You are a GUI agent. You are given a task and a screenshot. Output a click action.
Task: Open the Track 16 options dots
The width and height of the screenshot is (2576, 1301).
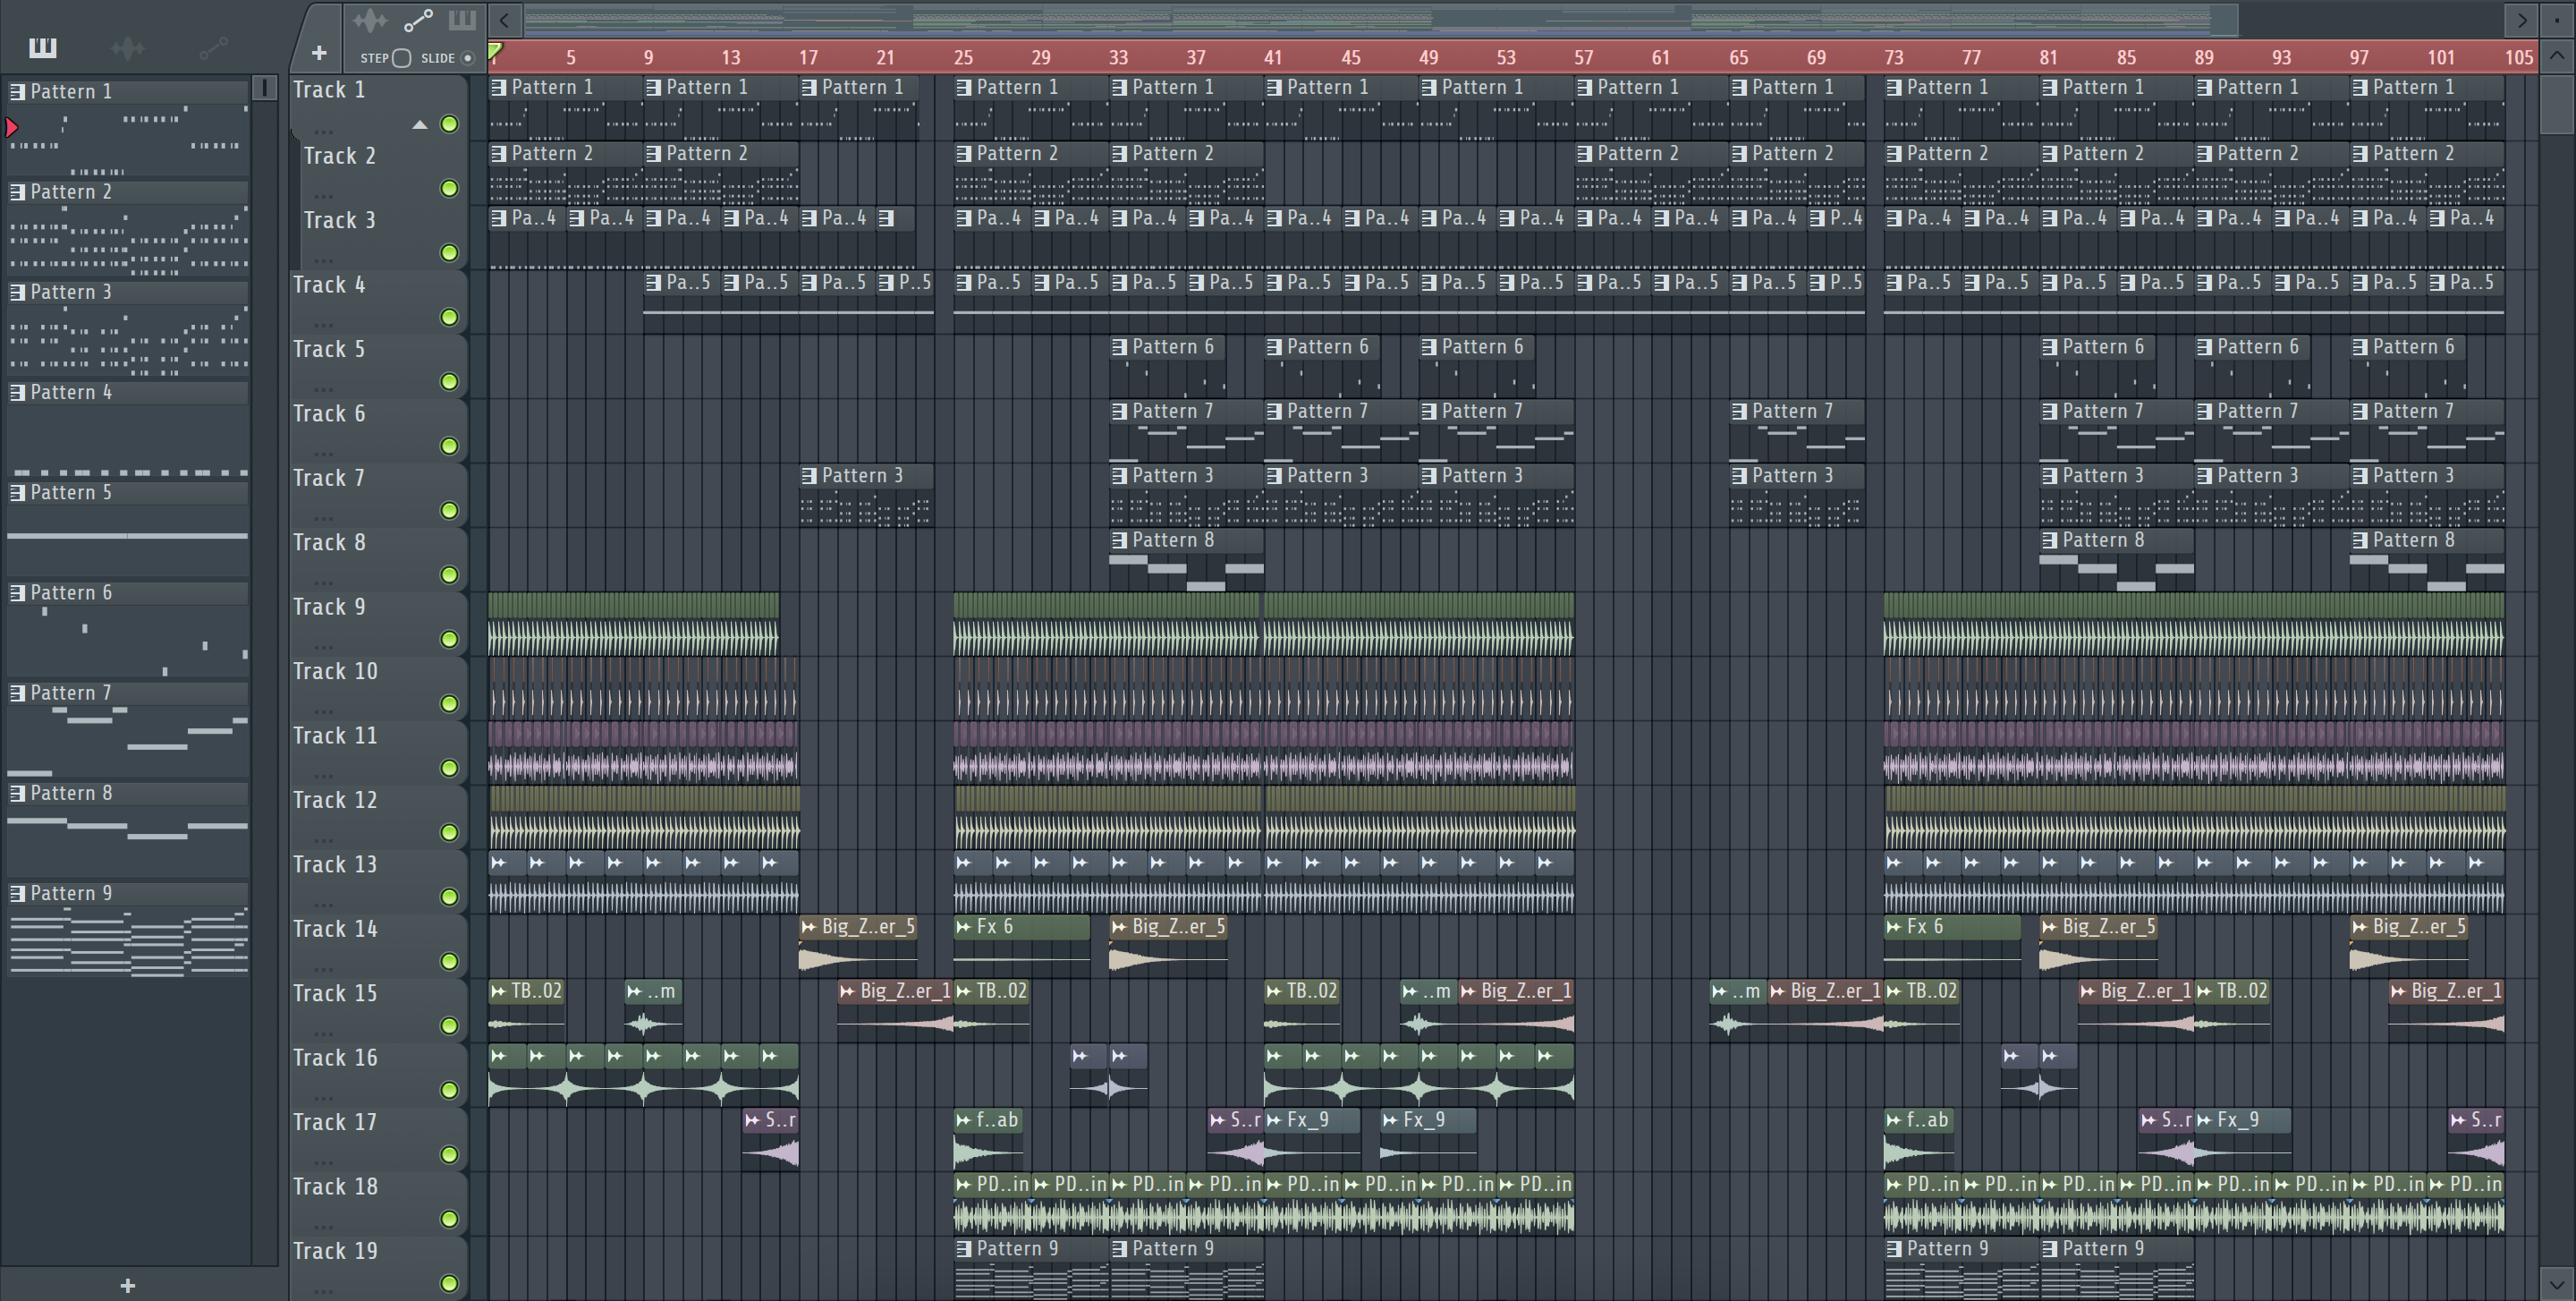(x=323, y=1098)
